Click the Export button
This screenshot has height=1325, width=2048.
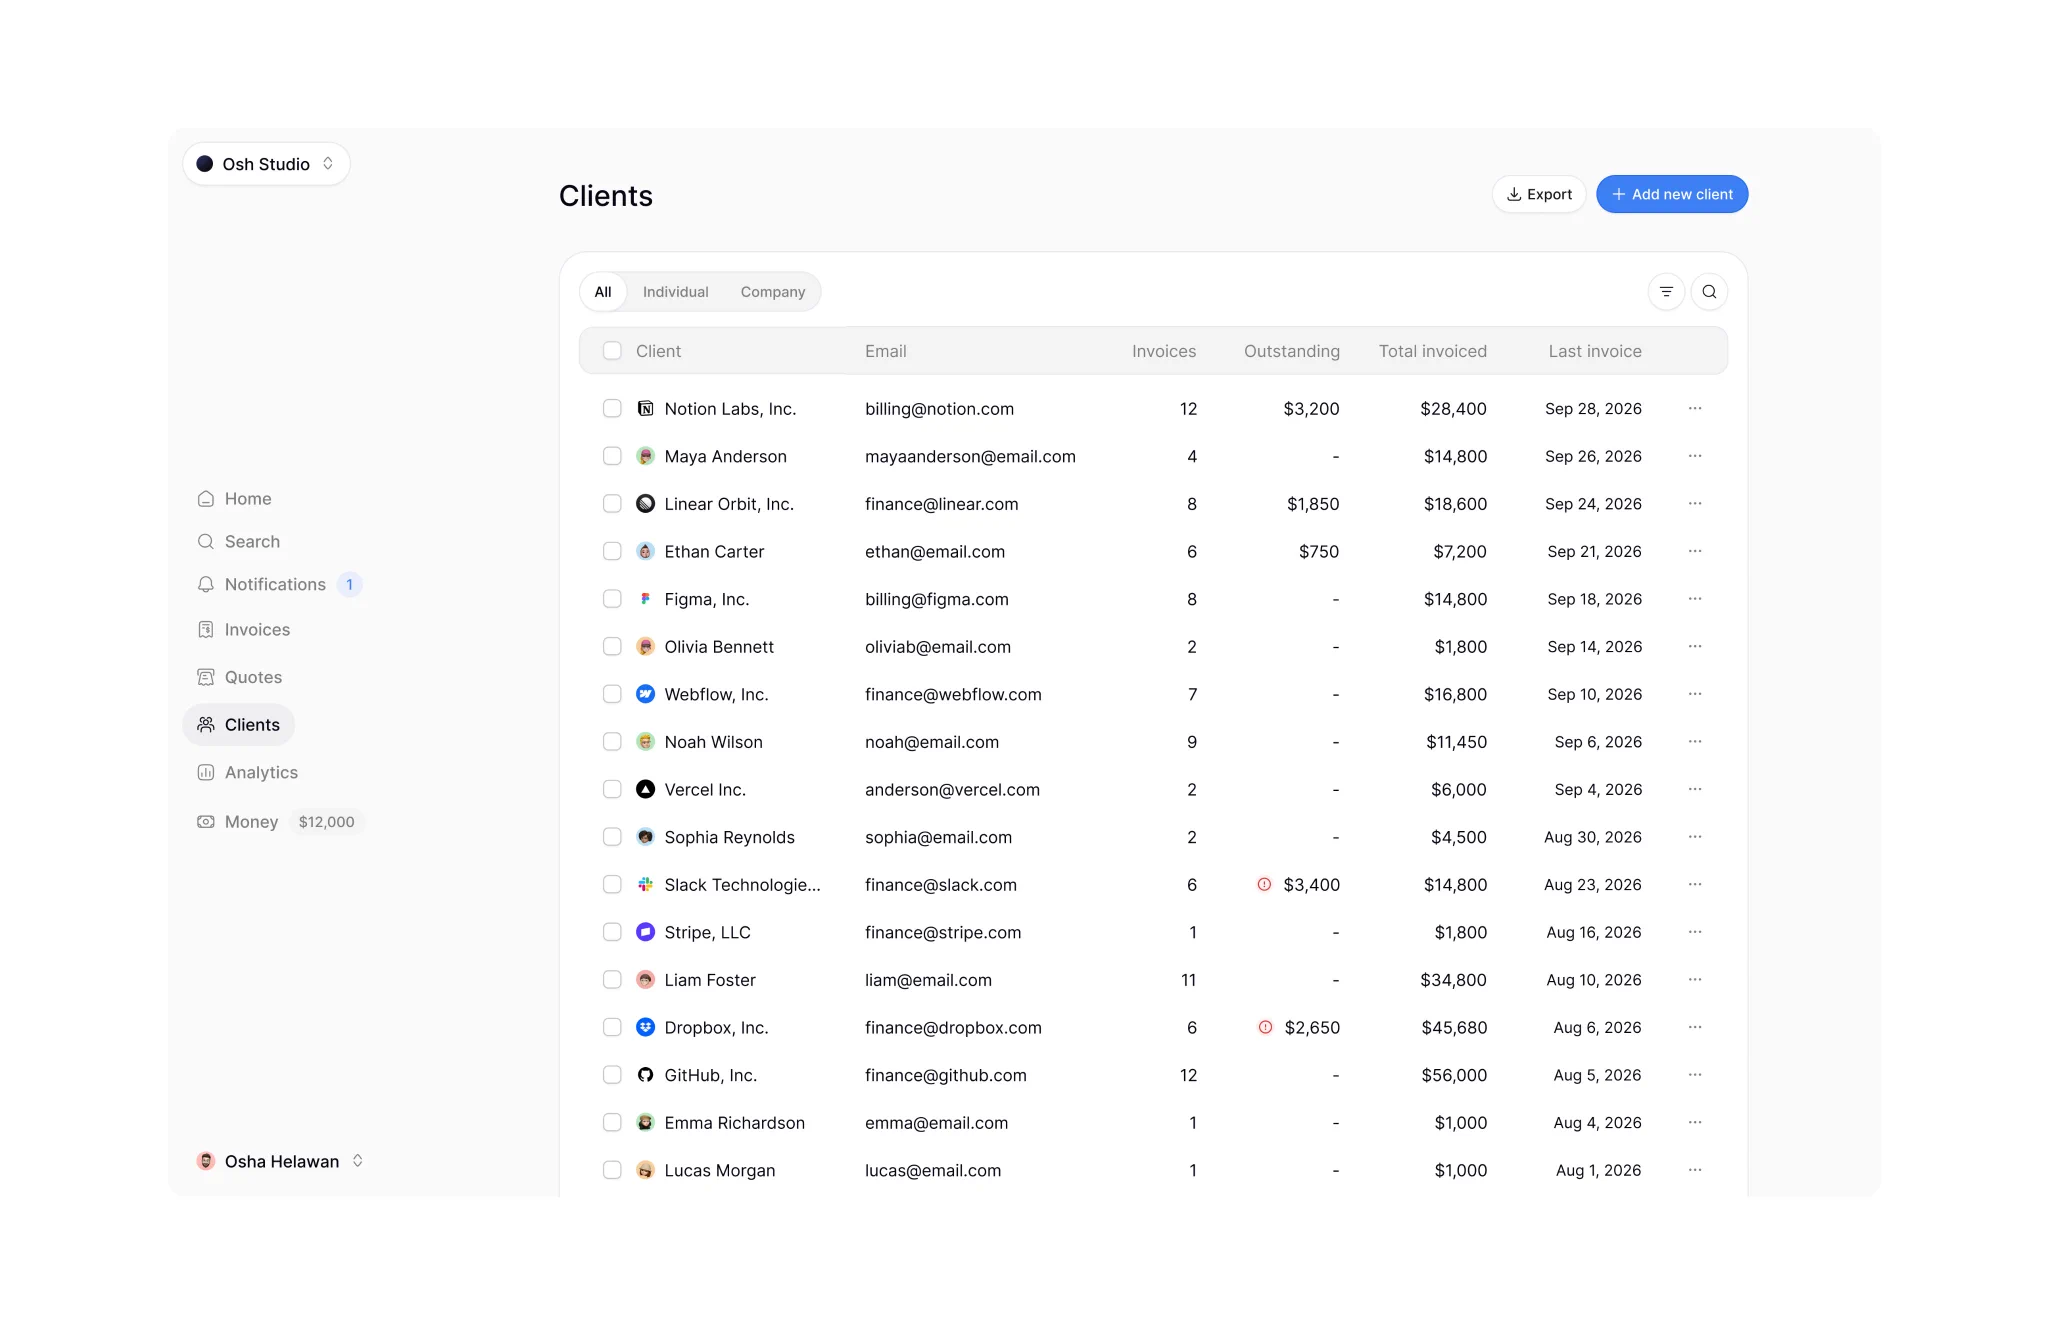tap(1539, 194)
